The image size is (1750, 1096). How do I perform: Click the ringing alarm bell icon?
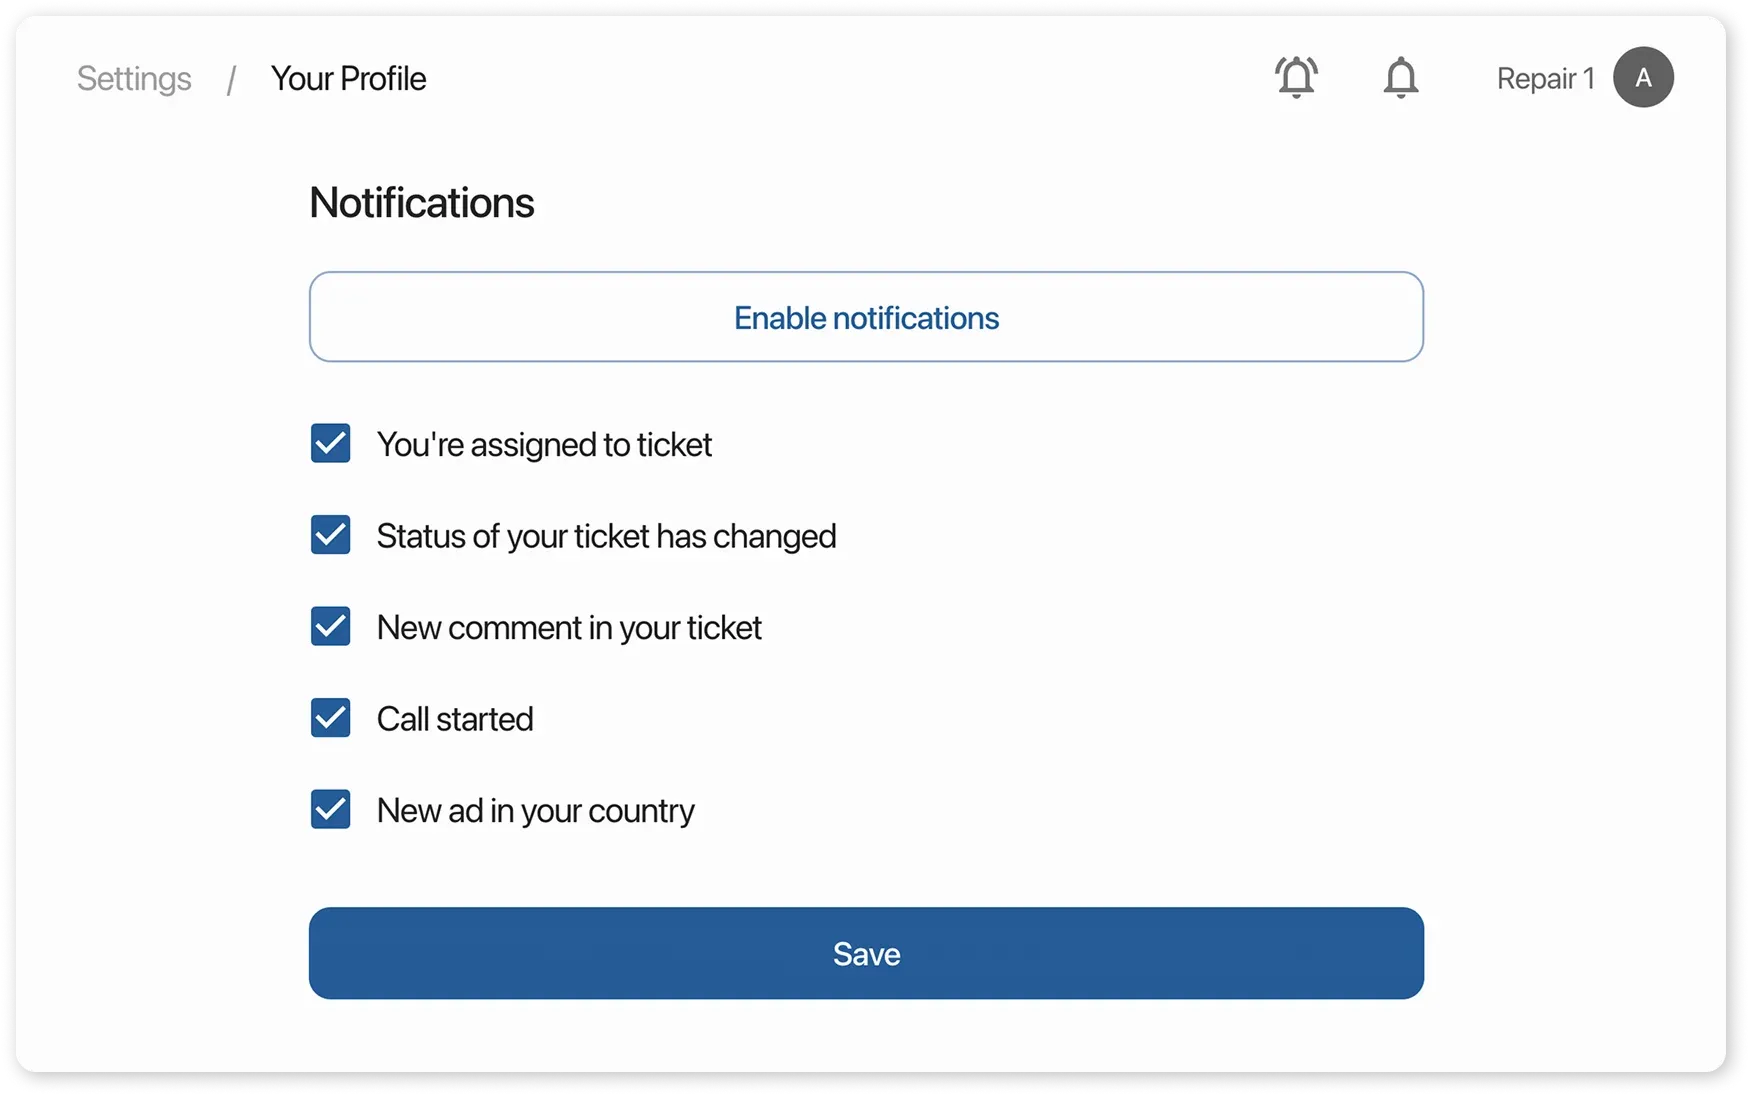(x=1296, y=77)
